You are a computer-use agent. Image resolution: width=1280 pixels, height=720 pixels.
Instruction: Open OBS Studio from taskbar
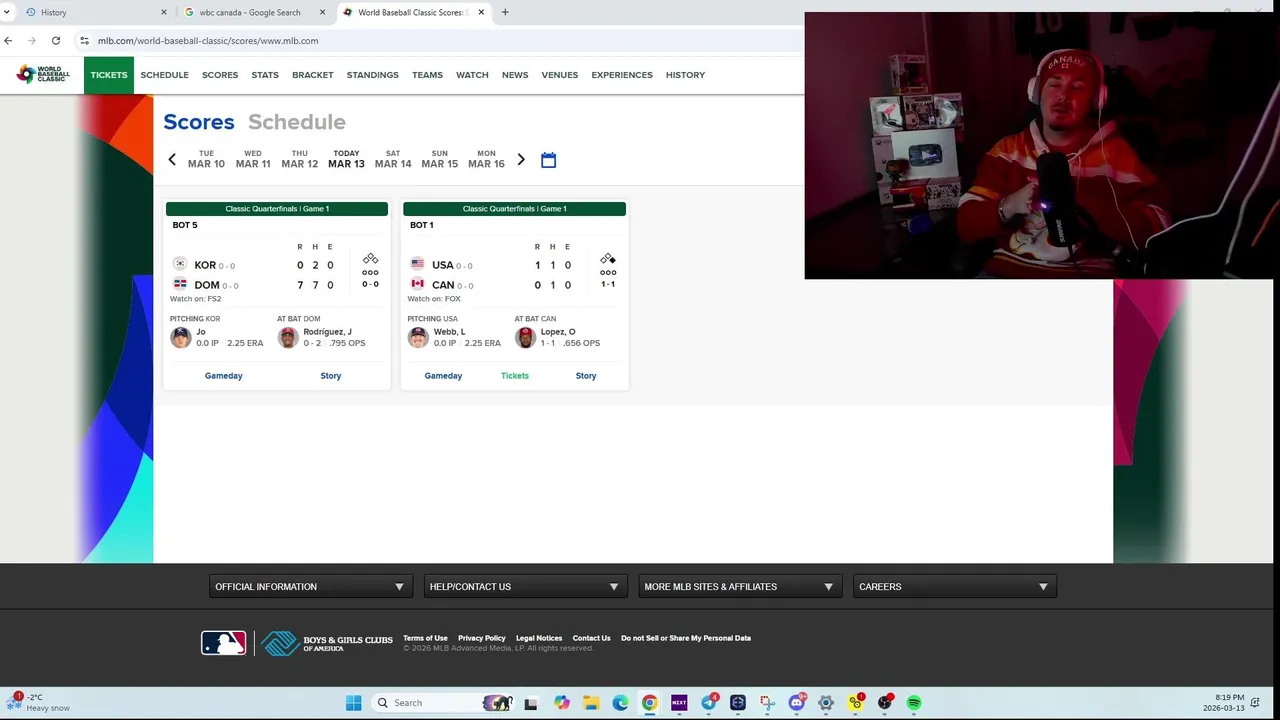point(884,703)
